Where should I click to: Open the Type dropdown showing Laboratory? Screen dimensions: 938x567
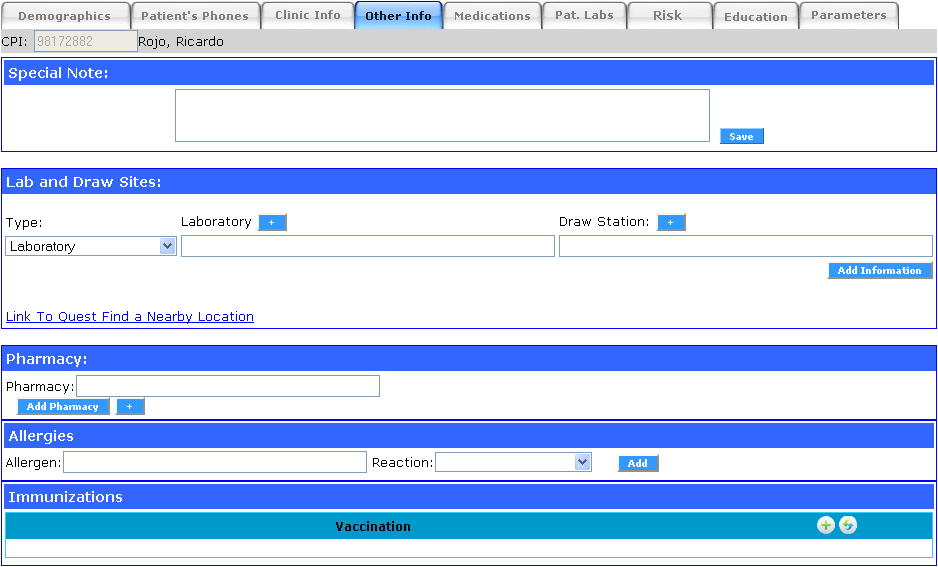point(91,247)
